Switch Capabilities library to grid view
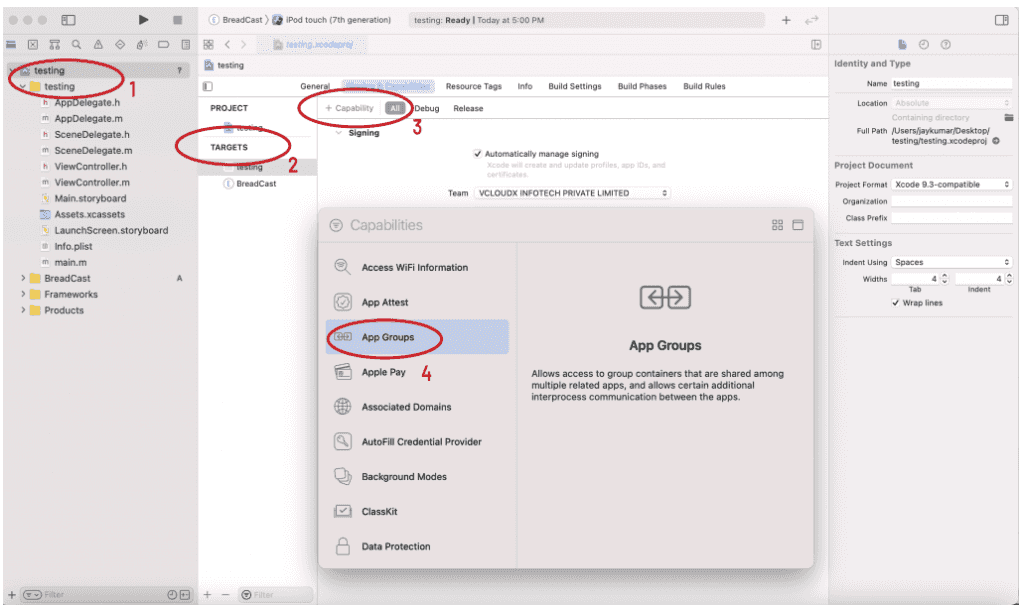The image size is (1019, 608). coord(777,225)
